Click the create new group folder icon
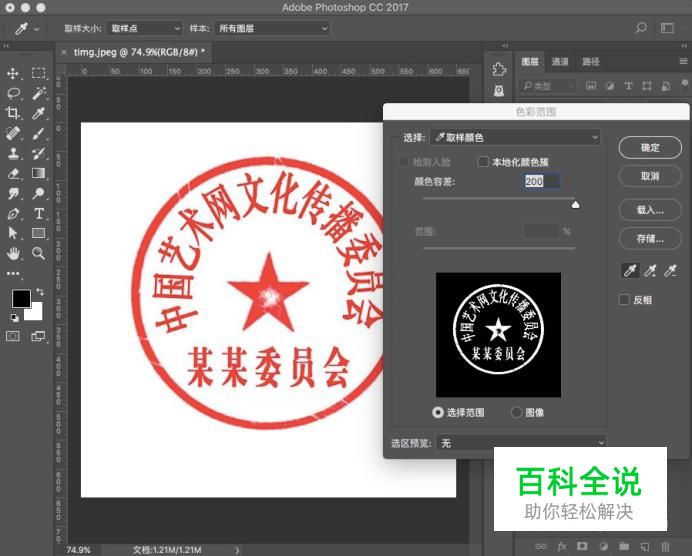This screenshot has height=556, width=692. click(624, 546)
